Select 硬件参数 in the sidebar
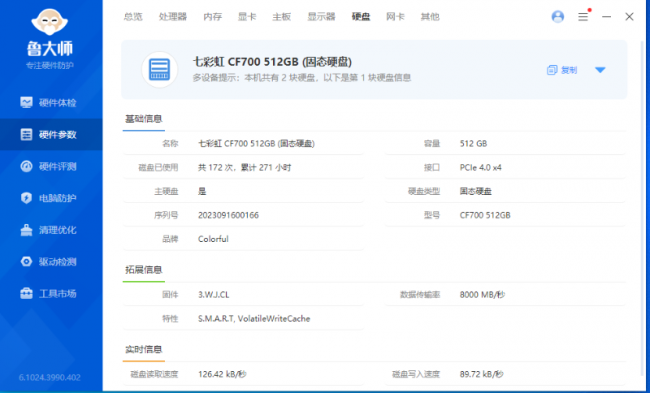This screenshot has width=650, height=393. 51,134
